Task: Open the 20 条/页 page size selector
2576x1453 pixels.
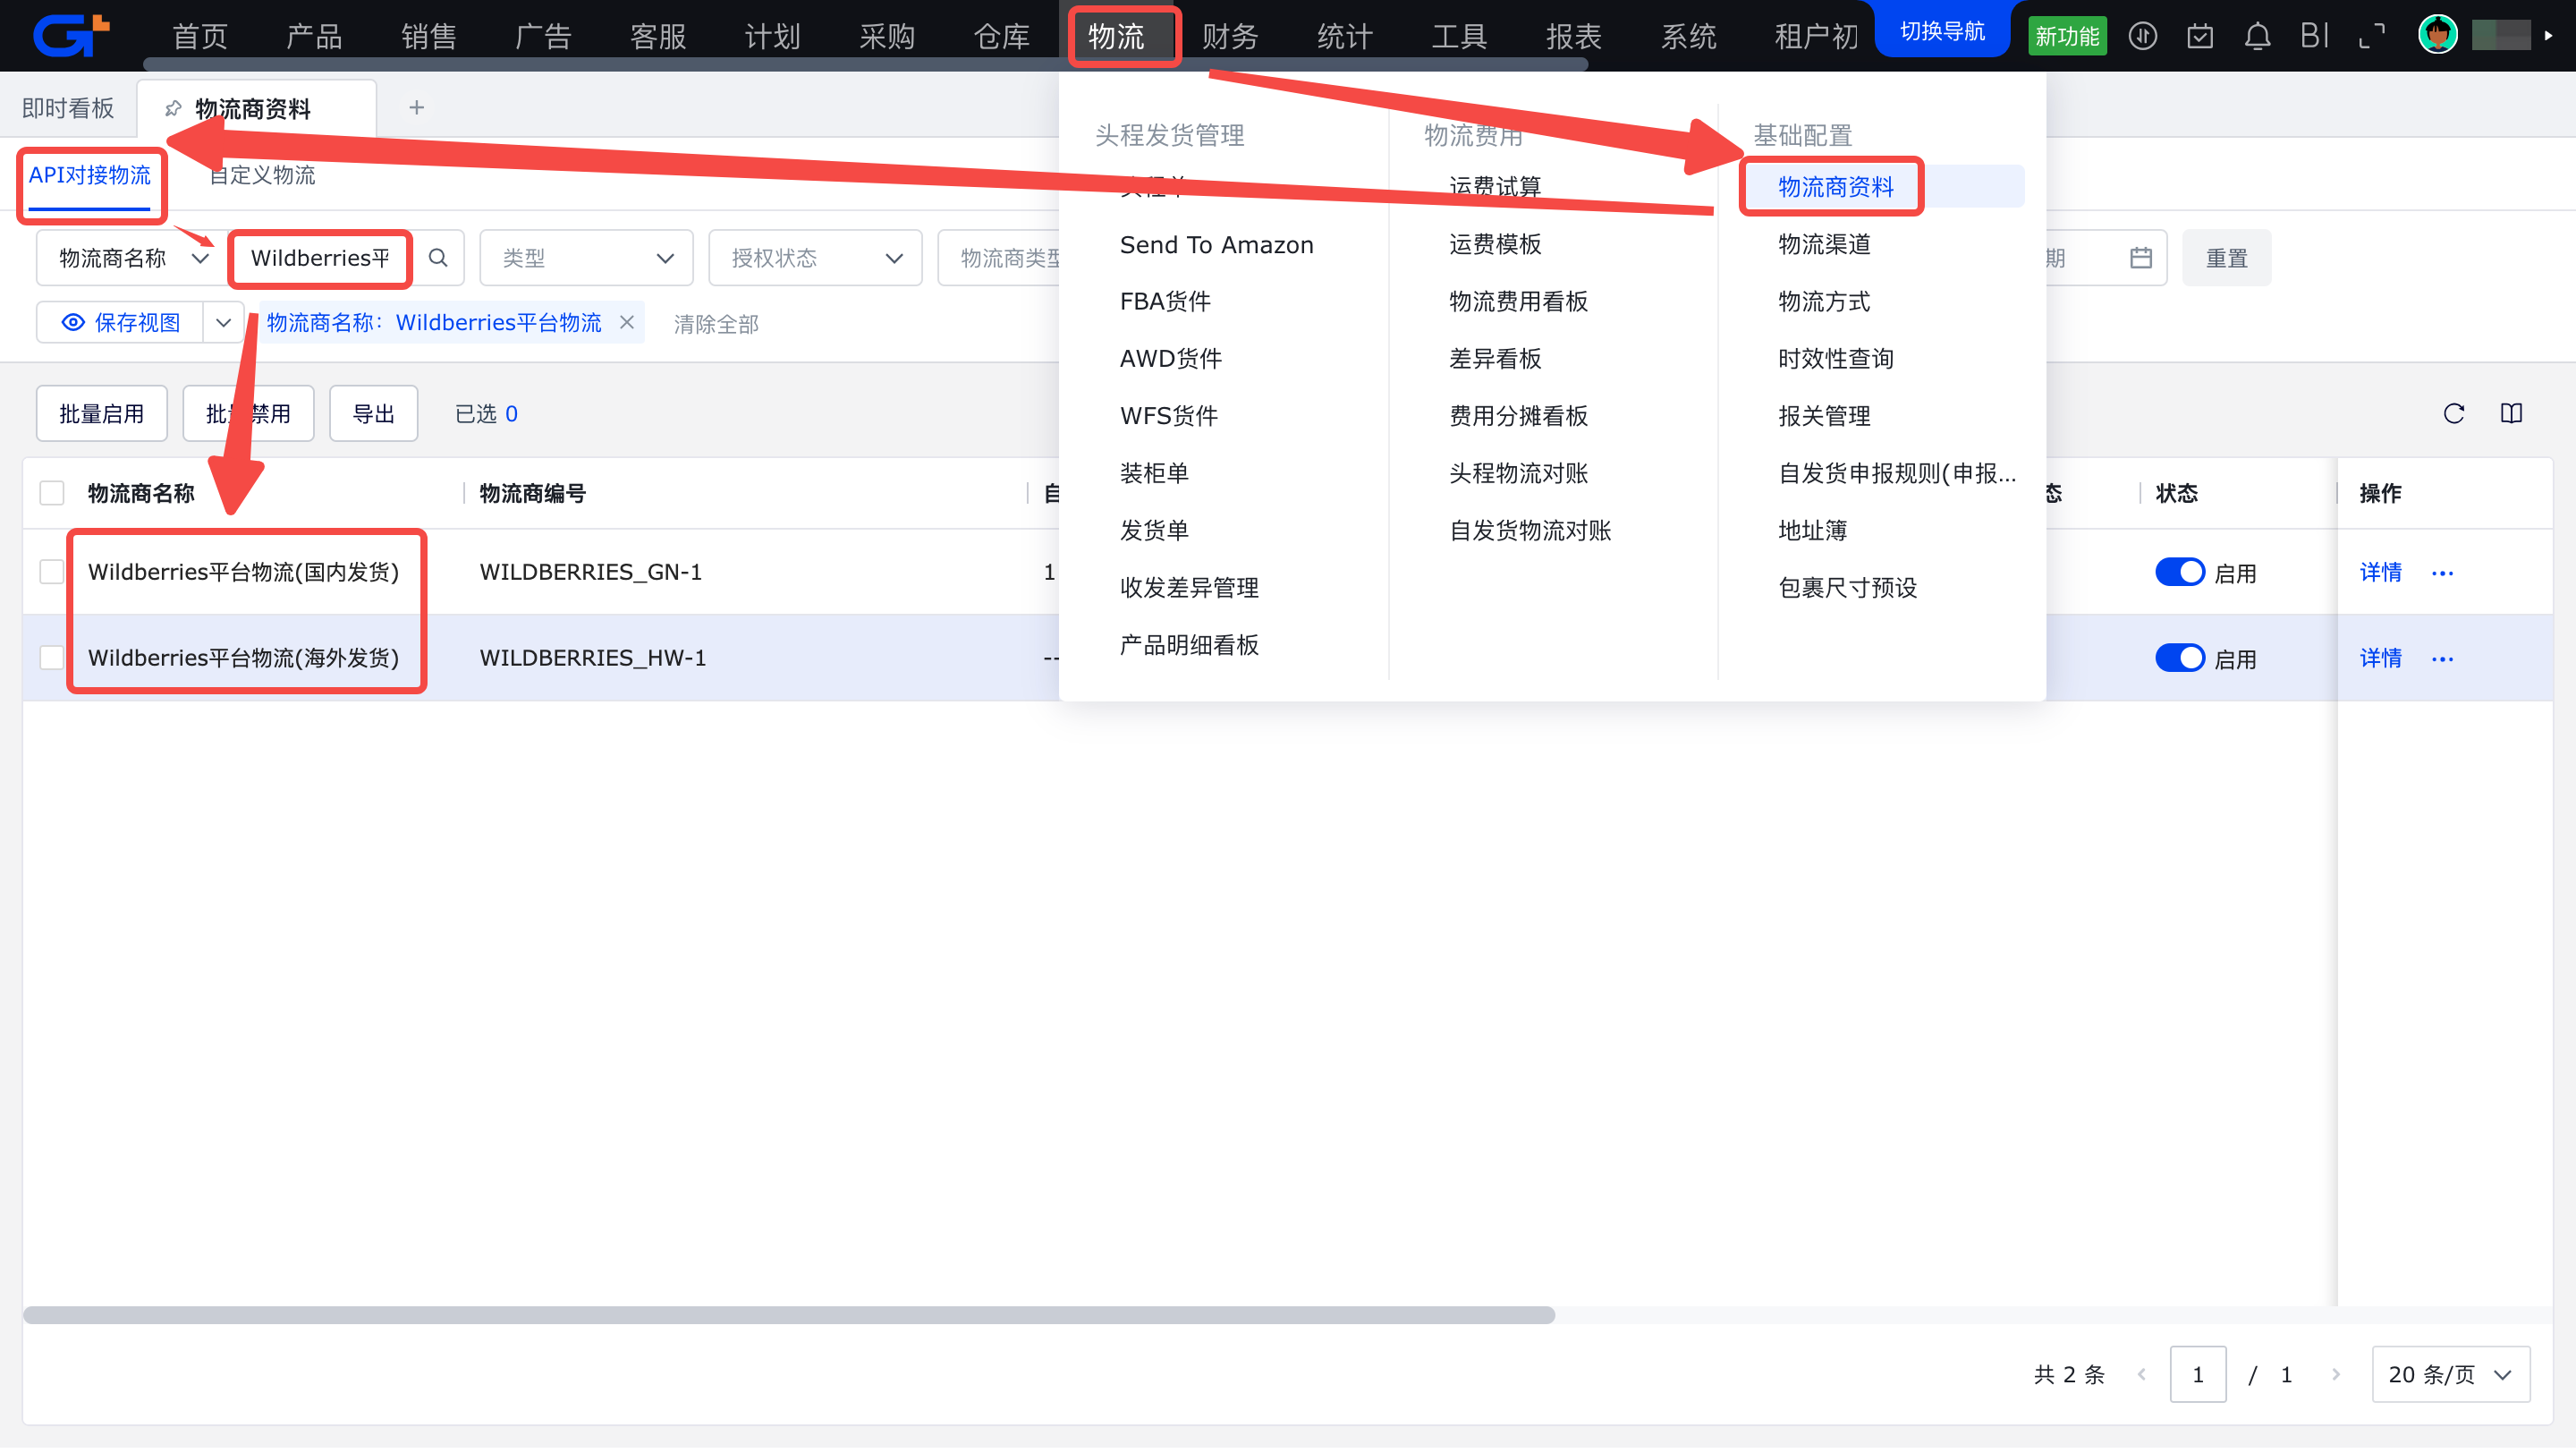Action: click(x=2449, y=1375)
